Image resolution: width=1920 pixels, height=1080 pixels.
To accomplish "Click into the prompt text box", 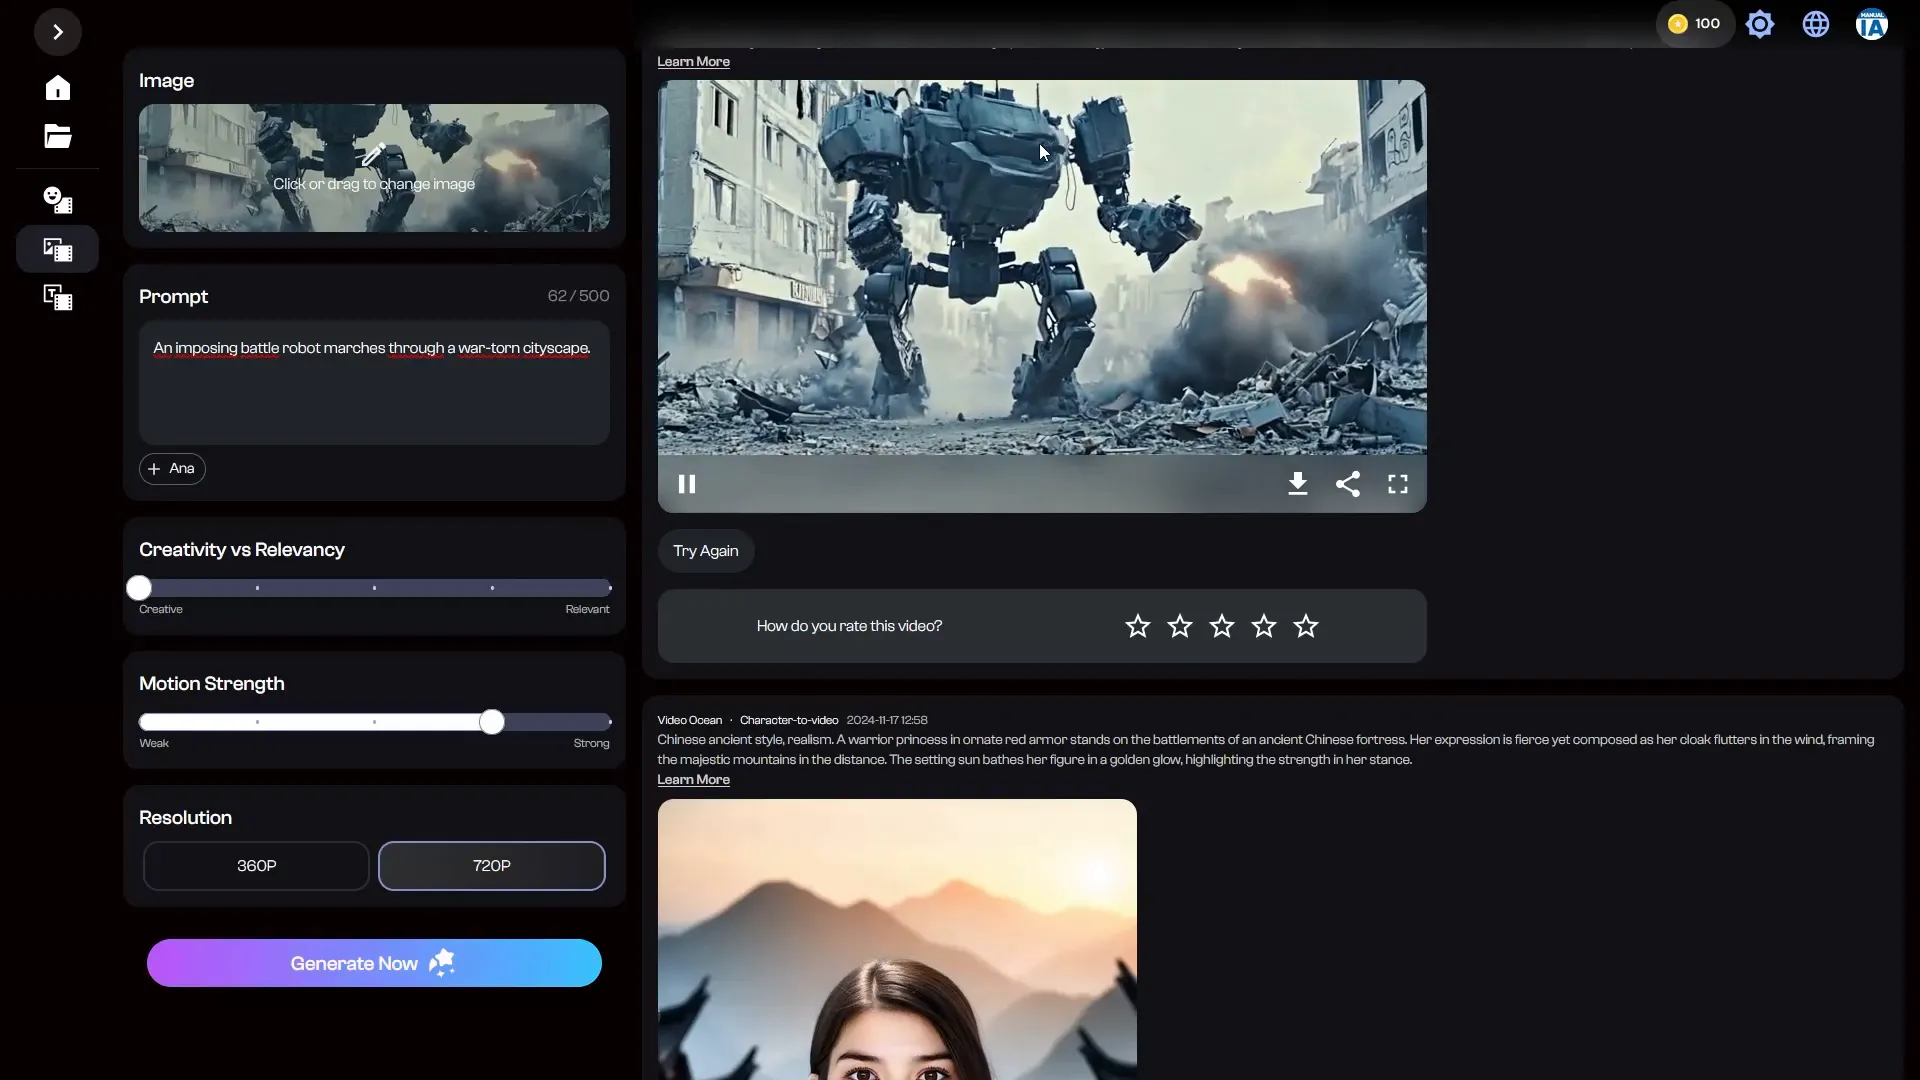I will pos(374,382).
